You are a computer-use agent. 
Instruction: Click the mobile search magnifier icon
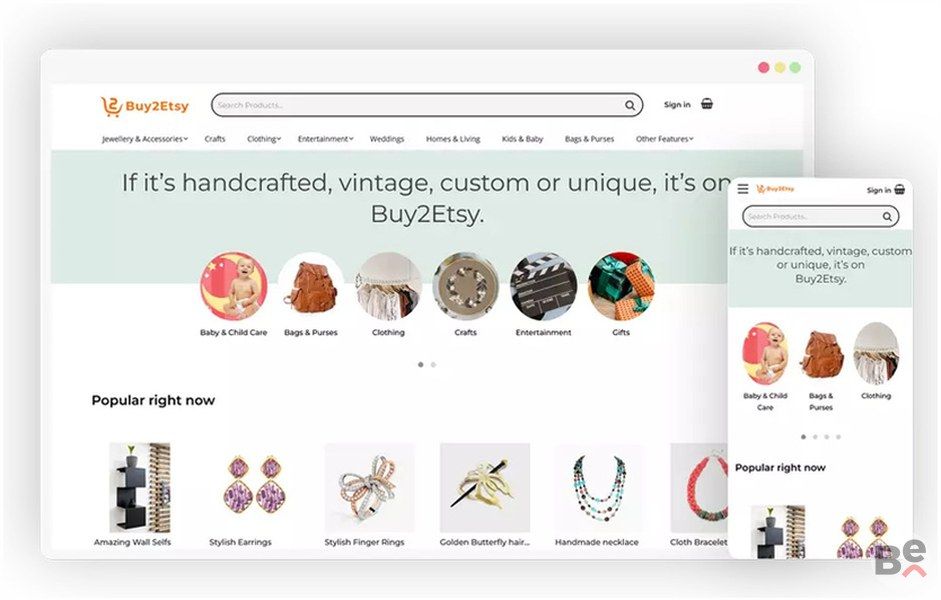pyautogui.click(x=887, y=217)
